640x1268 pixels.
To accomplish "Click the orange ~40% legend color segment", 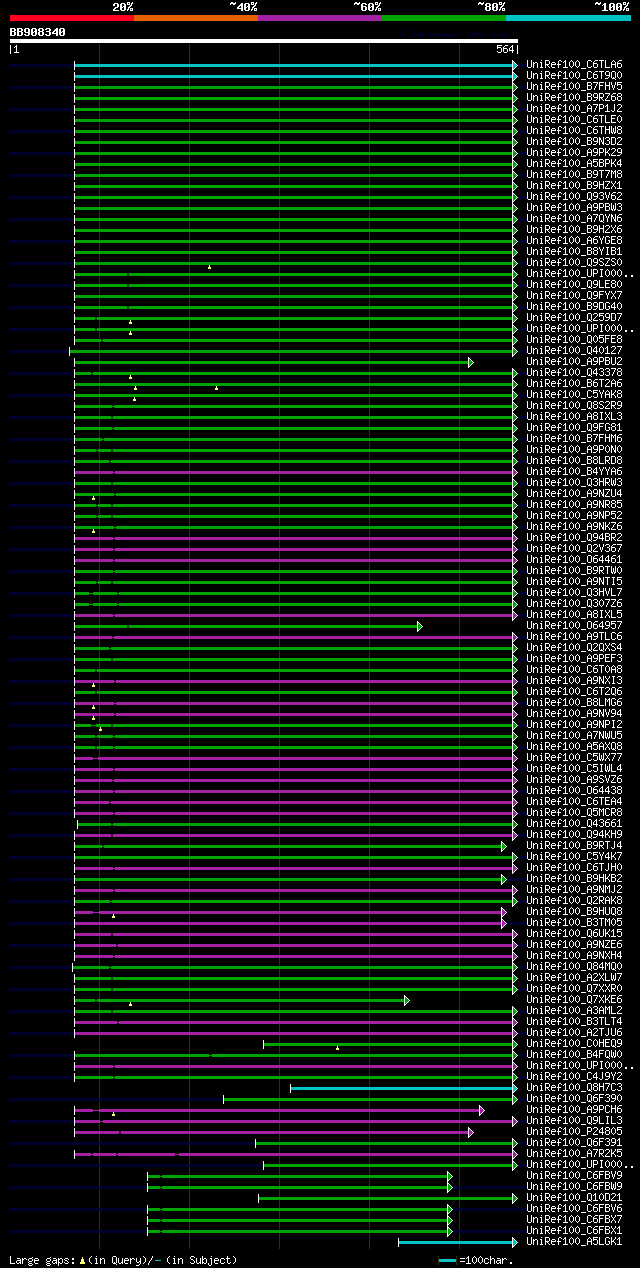I will tap(196, 18).
